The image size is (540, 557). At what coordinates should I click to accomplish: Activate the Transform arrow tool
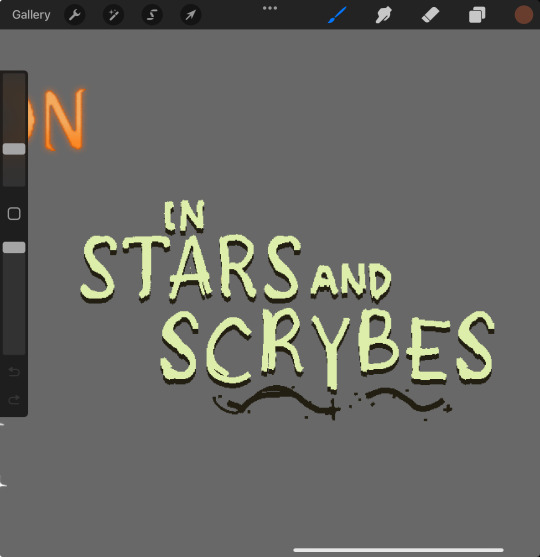(x=191, y=15)
